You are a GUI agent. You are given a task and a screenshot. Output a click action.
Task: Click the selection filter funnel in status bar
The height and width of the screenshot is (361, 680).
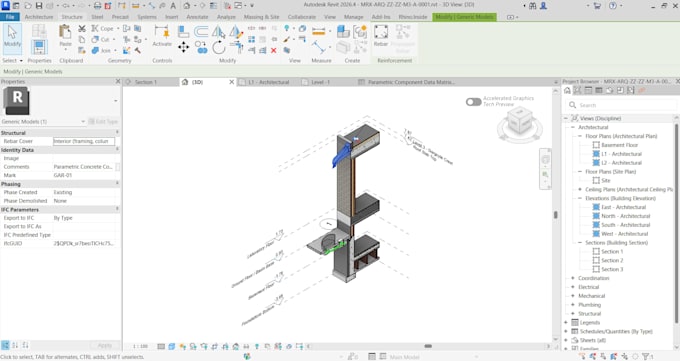click(646, 357)
